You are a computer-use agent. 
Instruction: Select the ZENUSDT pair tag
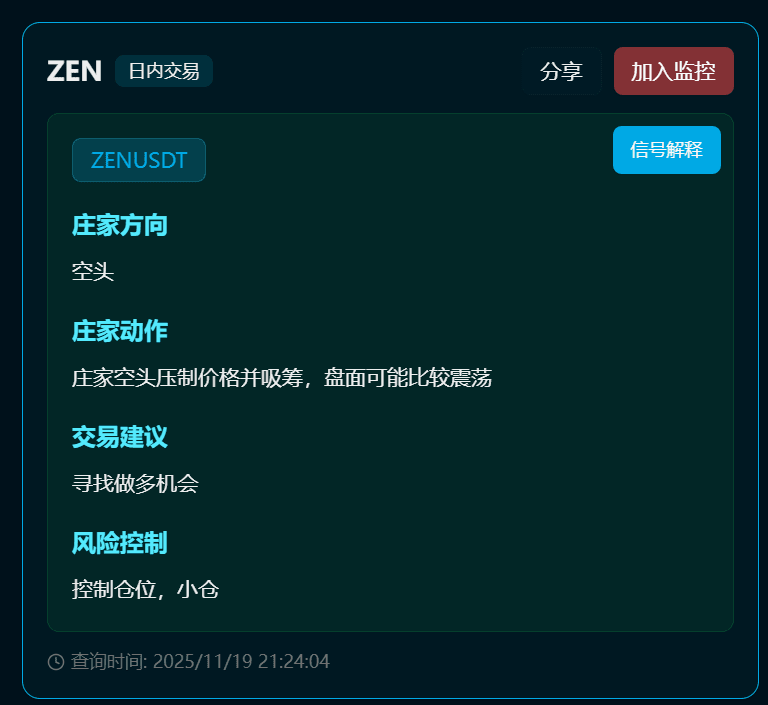[x=139, y=160]
